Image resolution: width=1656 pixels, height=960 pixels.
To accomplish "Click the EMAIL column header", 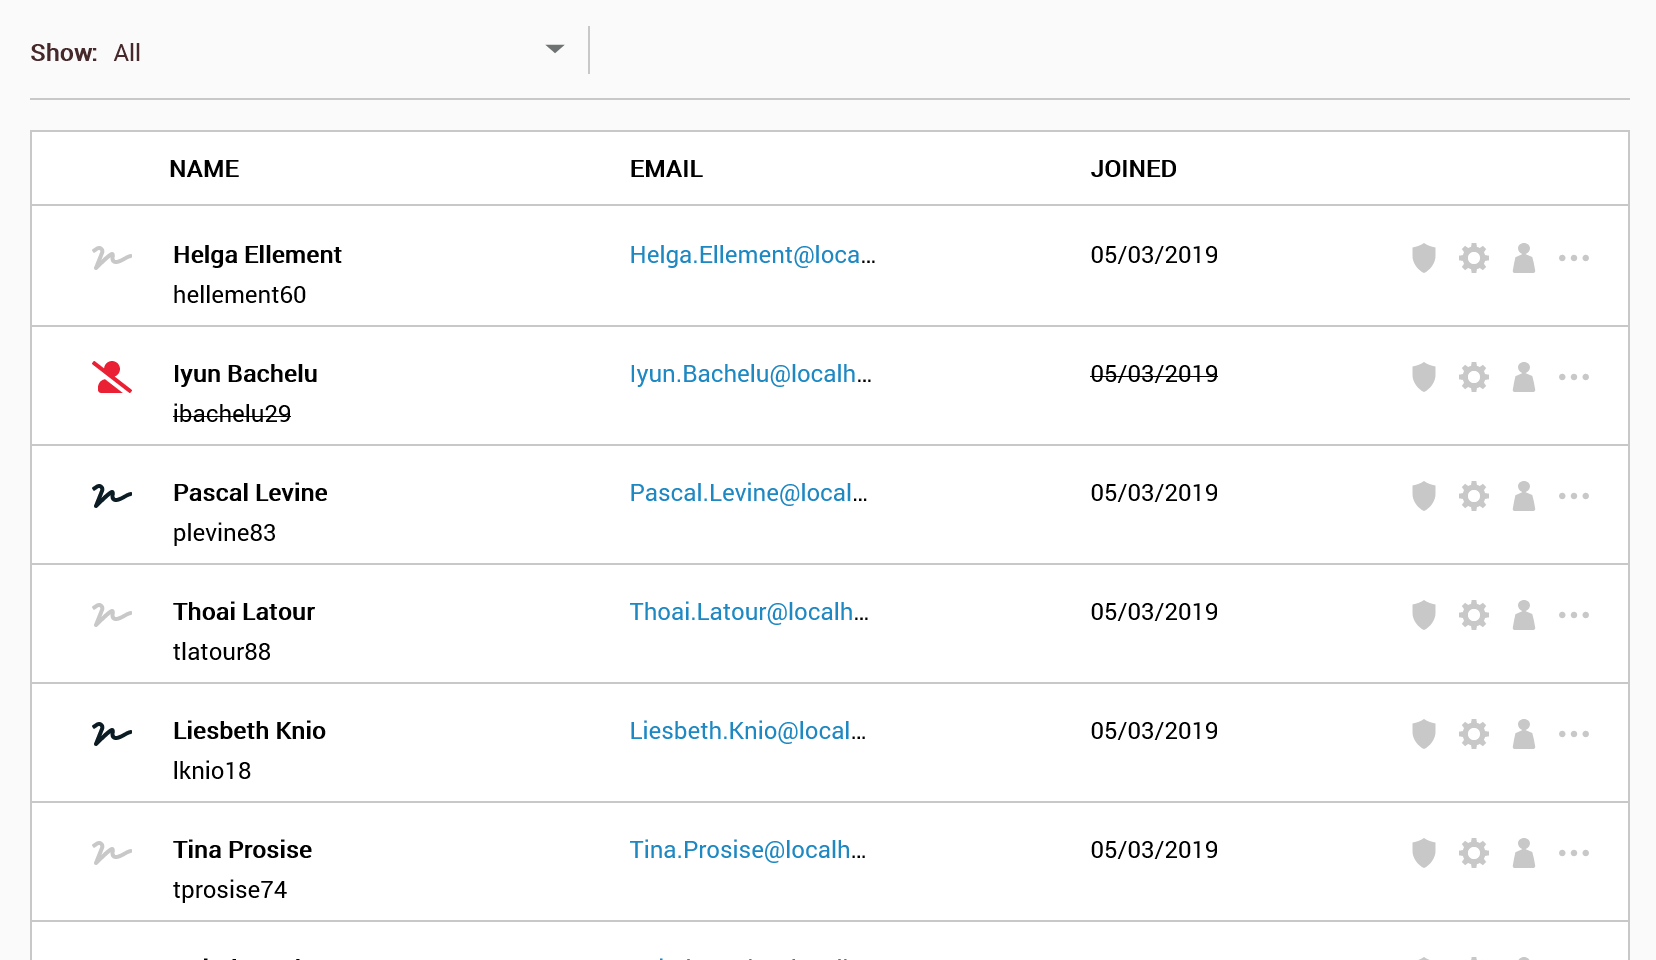I will (x=666, y=169).
